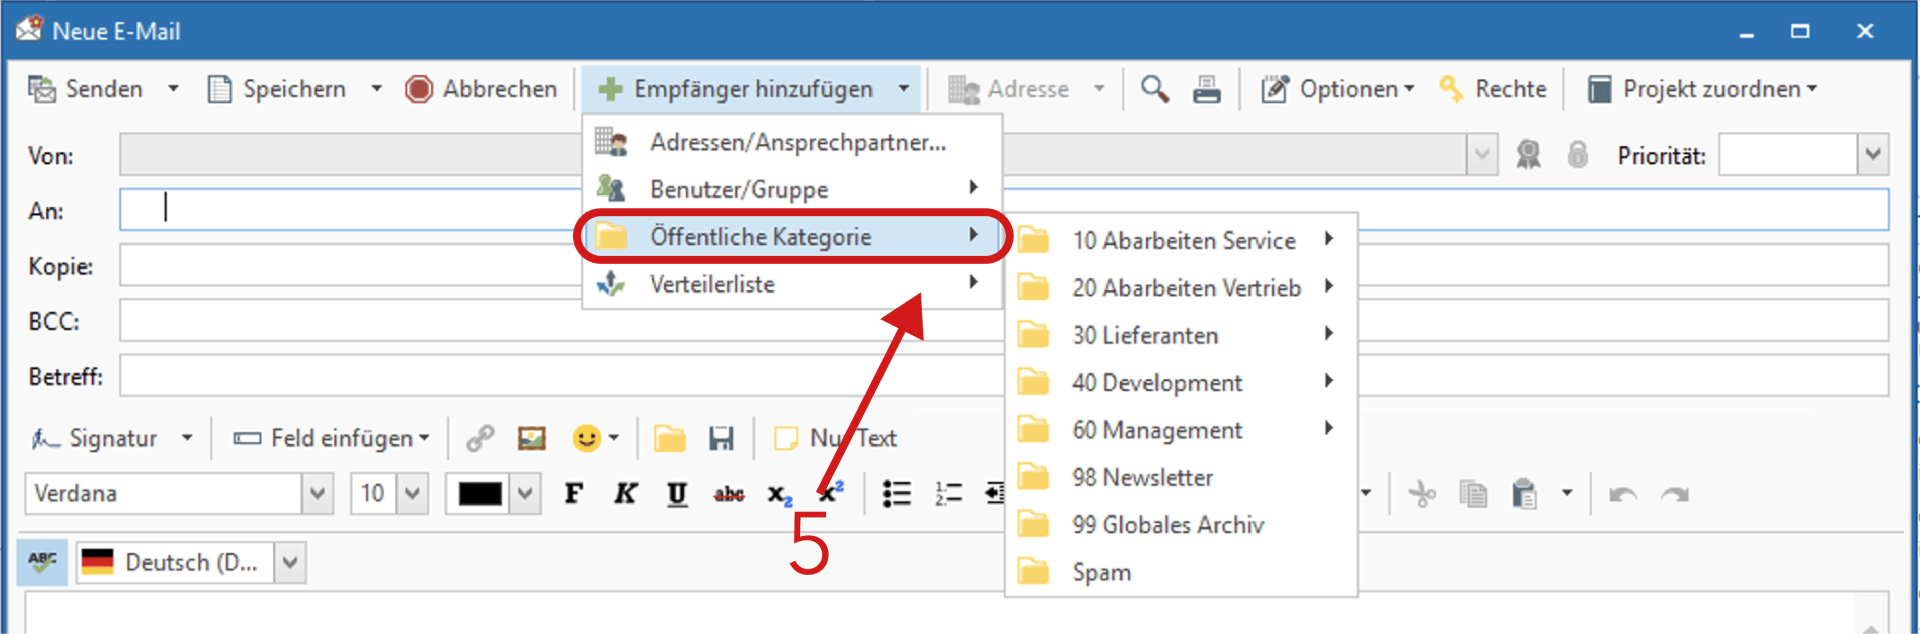Screen dimensions: 1920x634
Task: Toggle italic K formatting
Action: (625, 493)
